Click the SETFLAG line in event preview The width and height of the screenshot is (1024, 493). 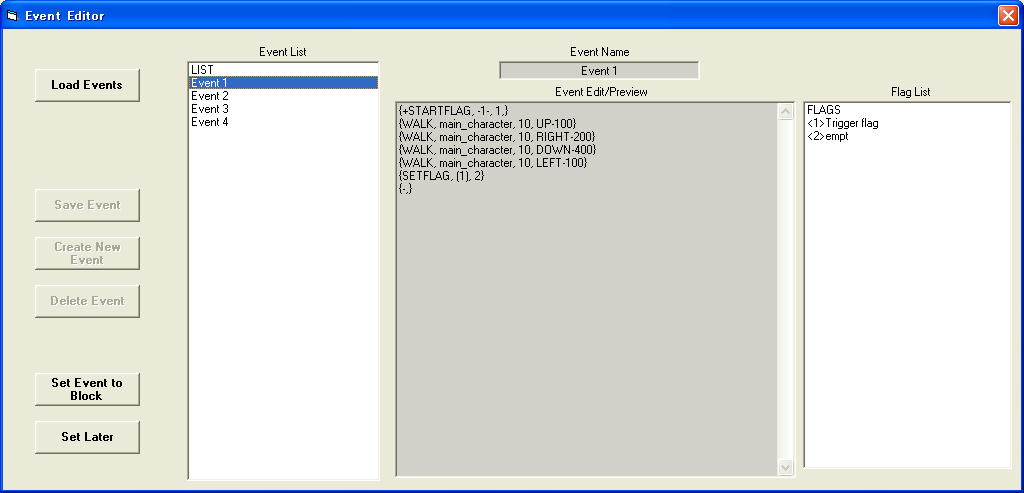pyautogui.click(x=444, y=175)
